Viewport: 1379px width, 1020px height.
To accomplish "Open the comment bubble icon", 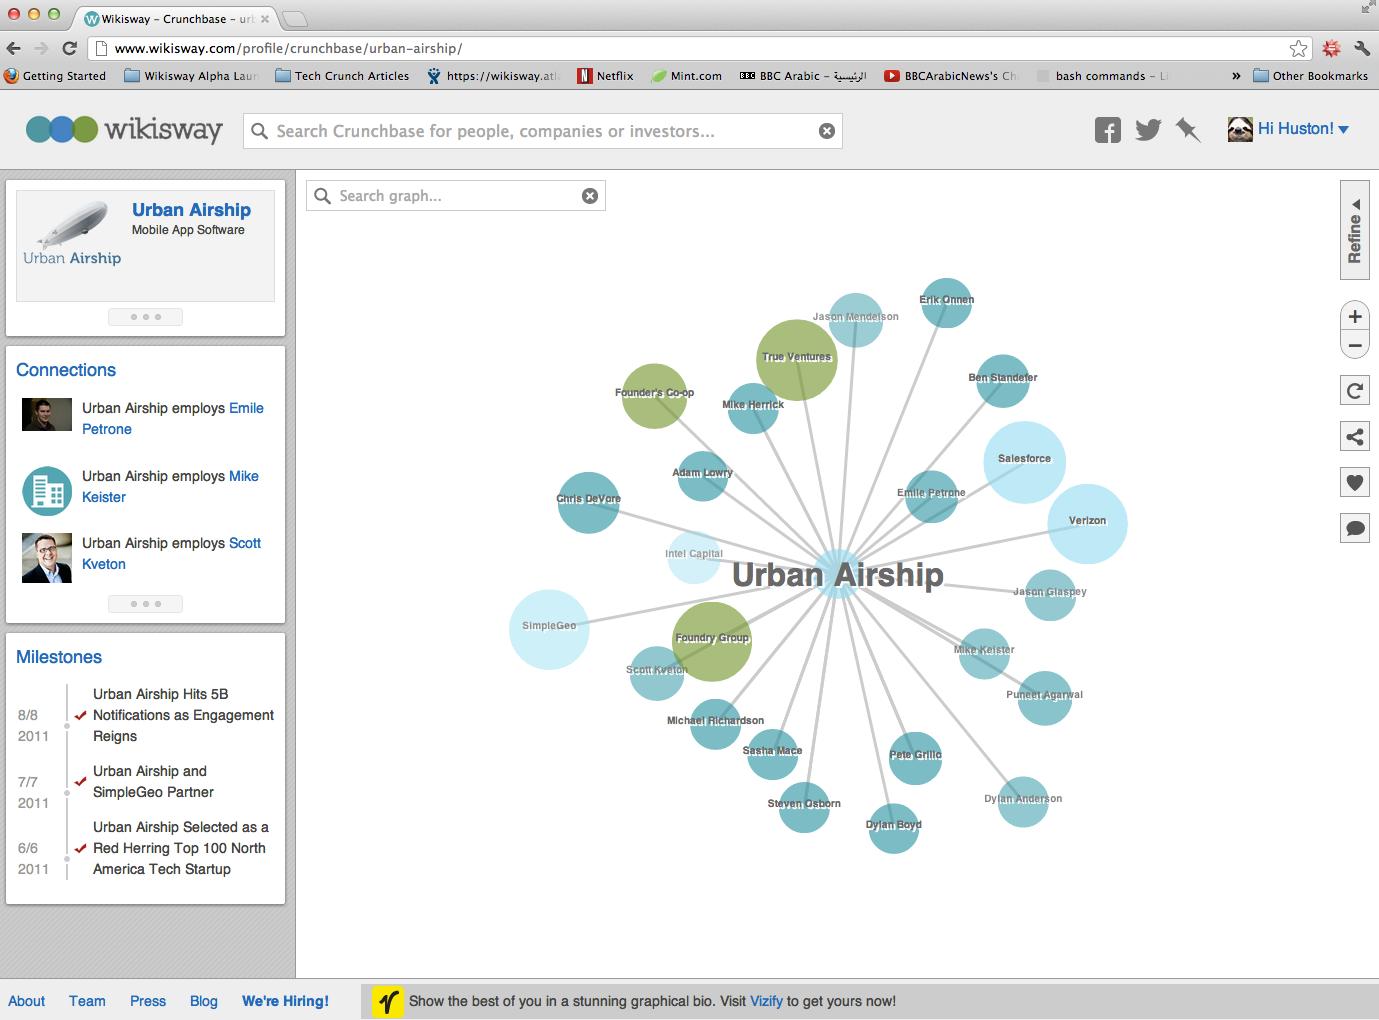I will tap(1355, 528).
